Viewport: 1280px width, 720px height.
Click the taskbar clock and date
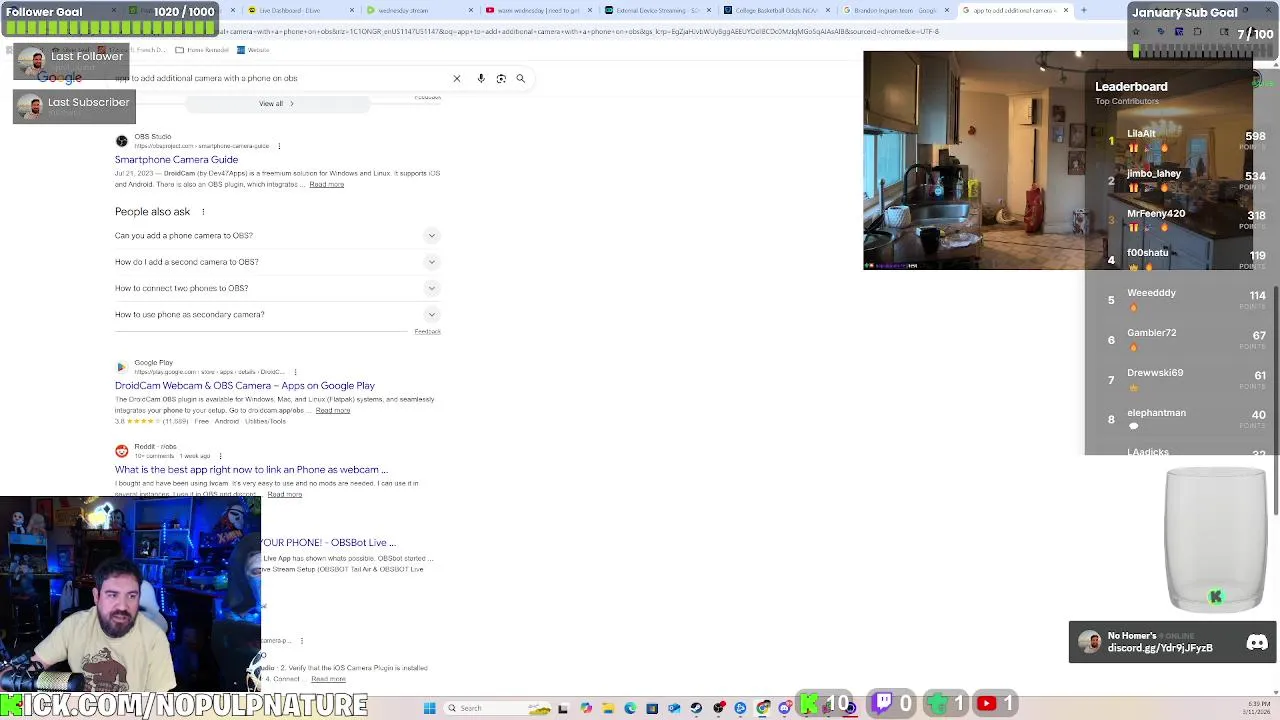click(1256, 708)
